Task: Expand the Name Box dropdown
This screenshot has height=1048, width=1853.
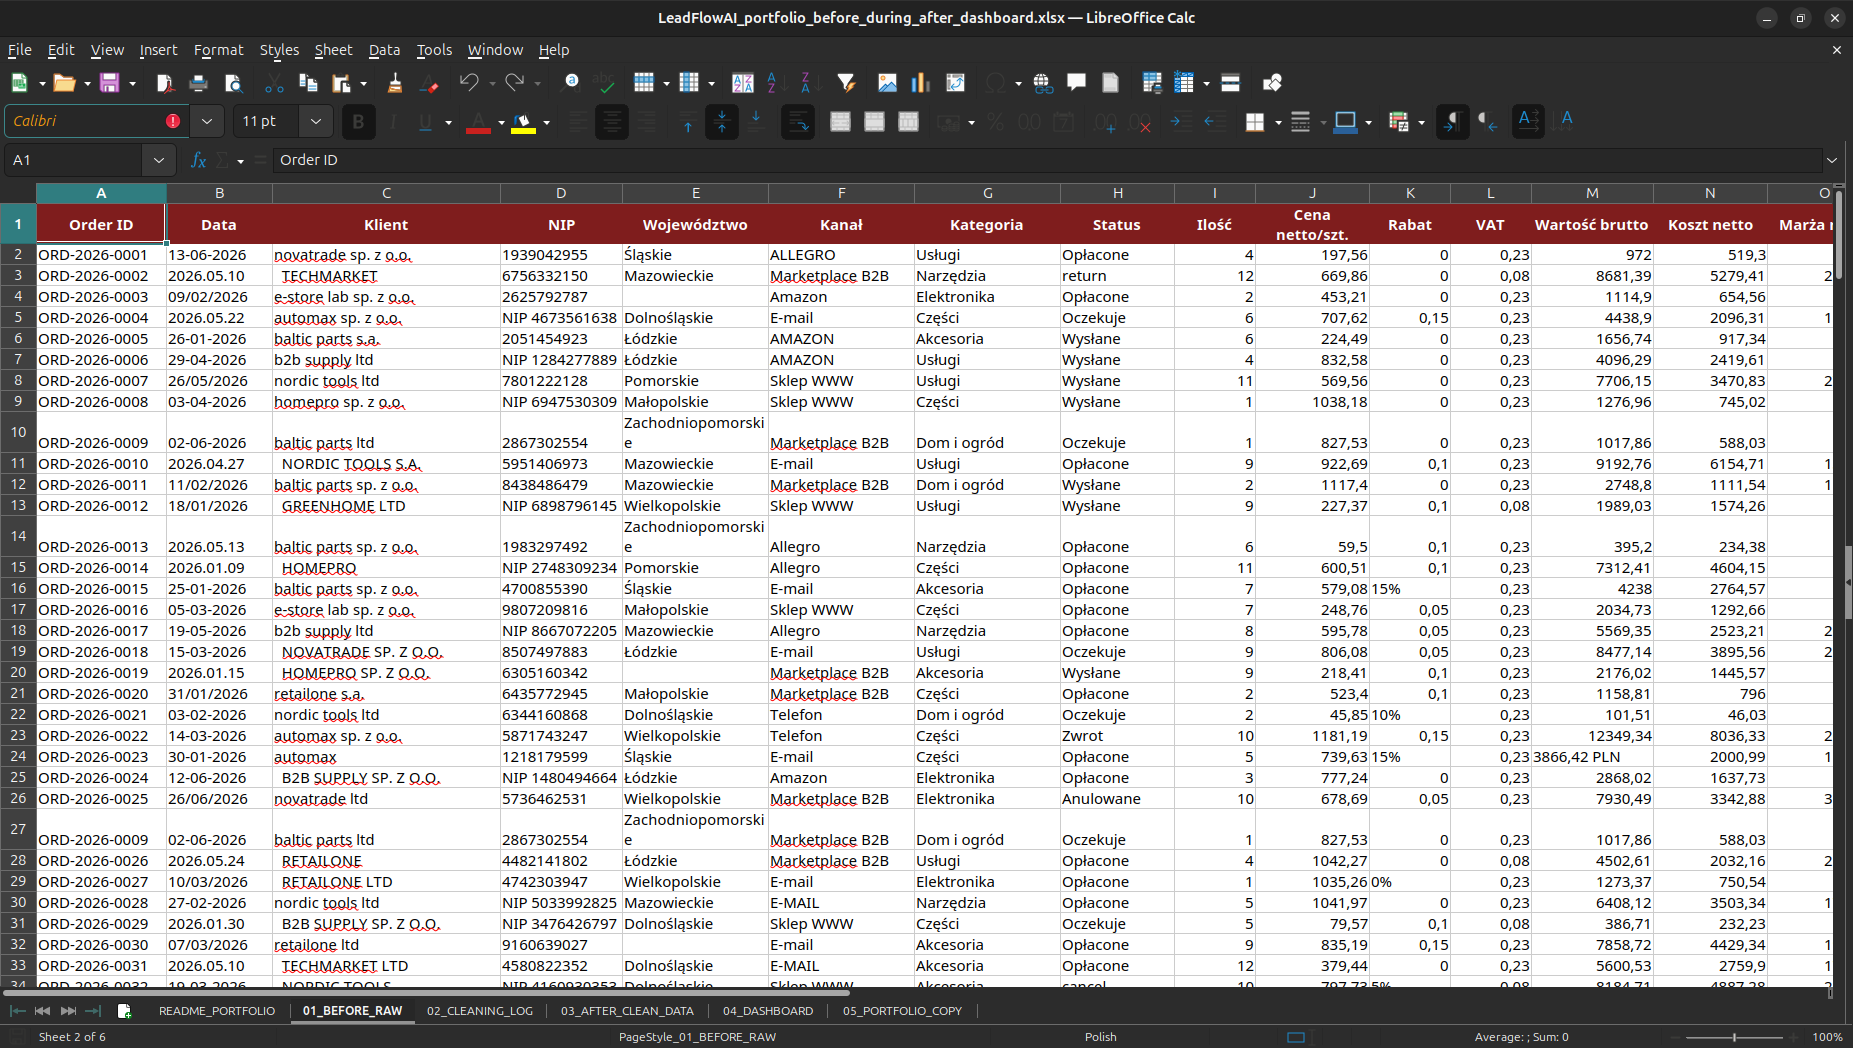Action: [159, 160]
